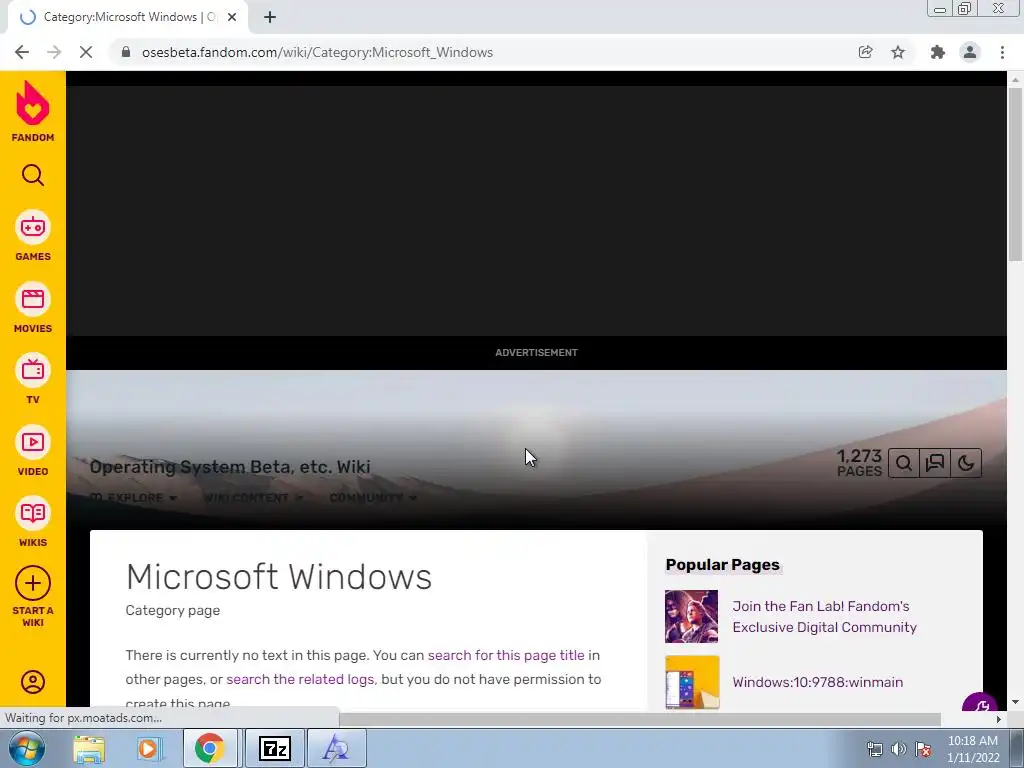
Task: Click the address bar URL field
Action: 483,52
